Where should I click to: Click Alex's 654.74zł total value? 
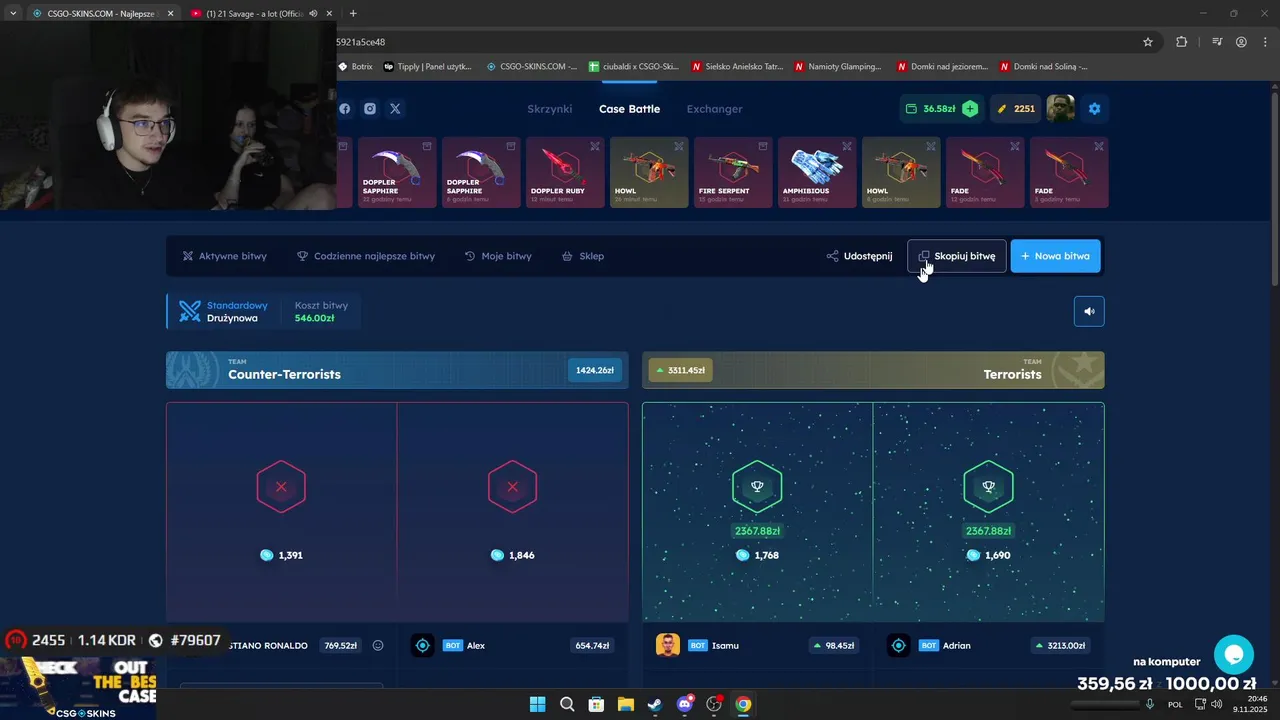point(592,646)
